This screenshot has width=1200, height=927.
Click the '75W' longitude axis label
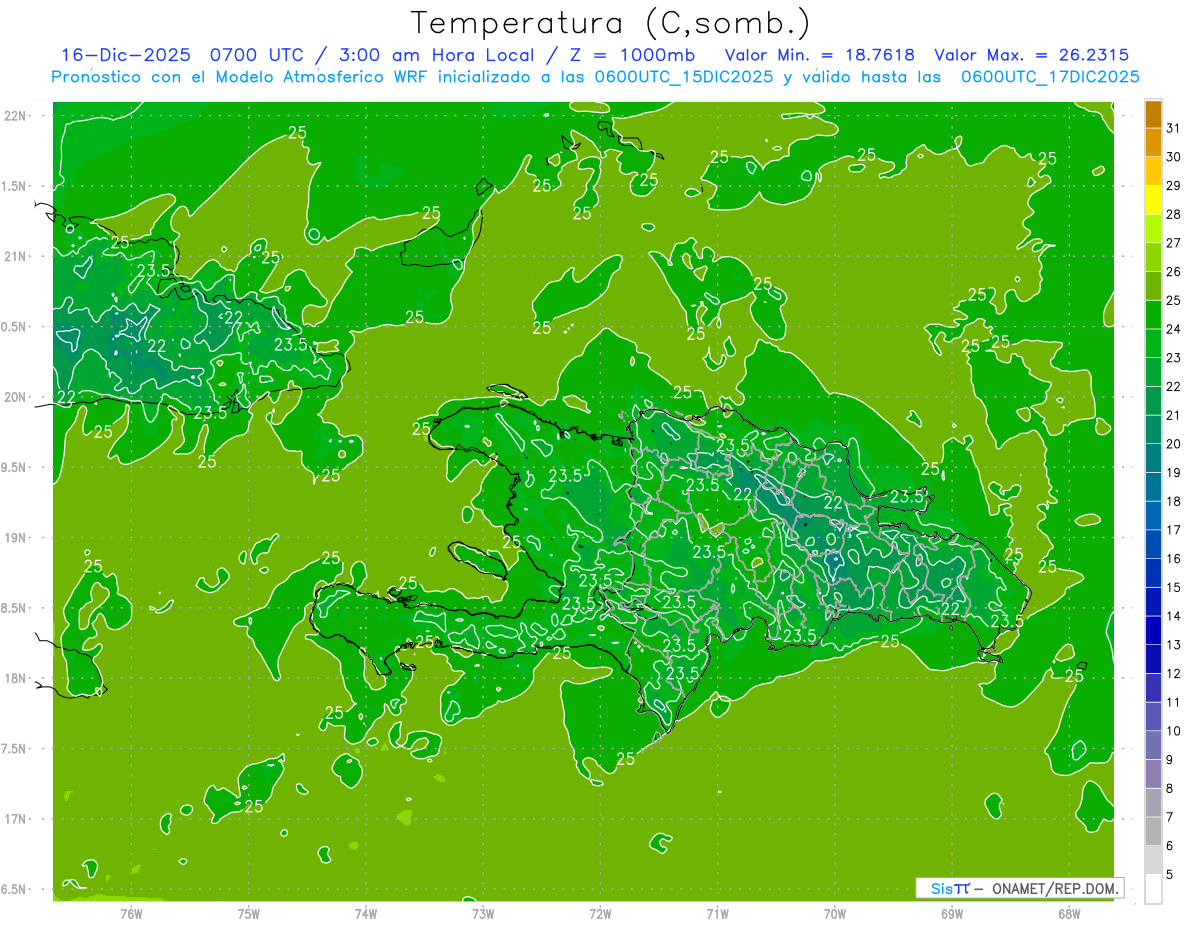click(248, 912)
